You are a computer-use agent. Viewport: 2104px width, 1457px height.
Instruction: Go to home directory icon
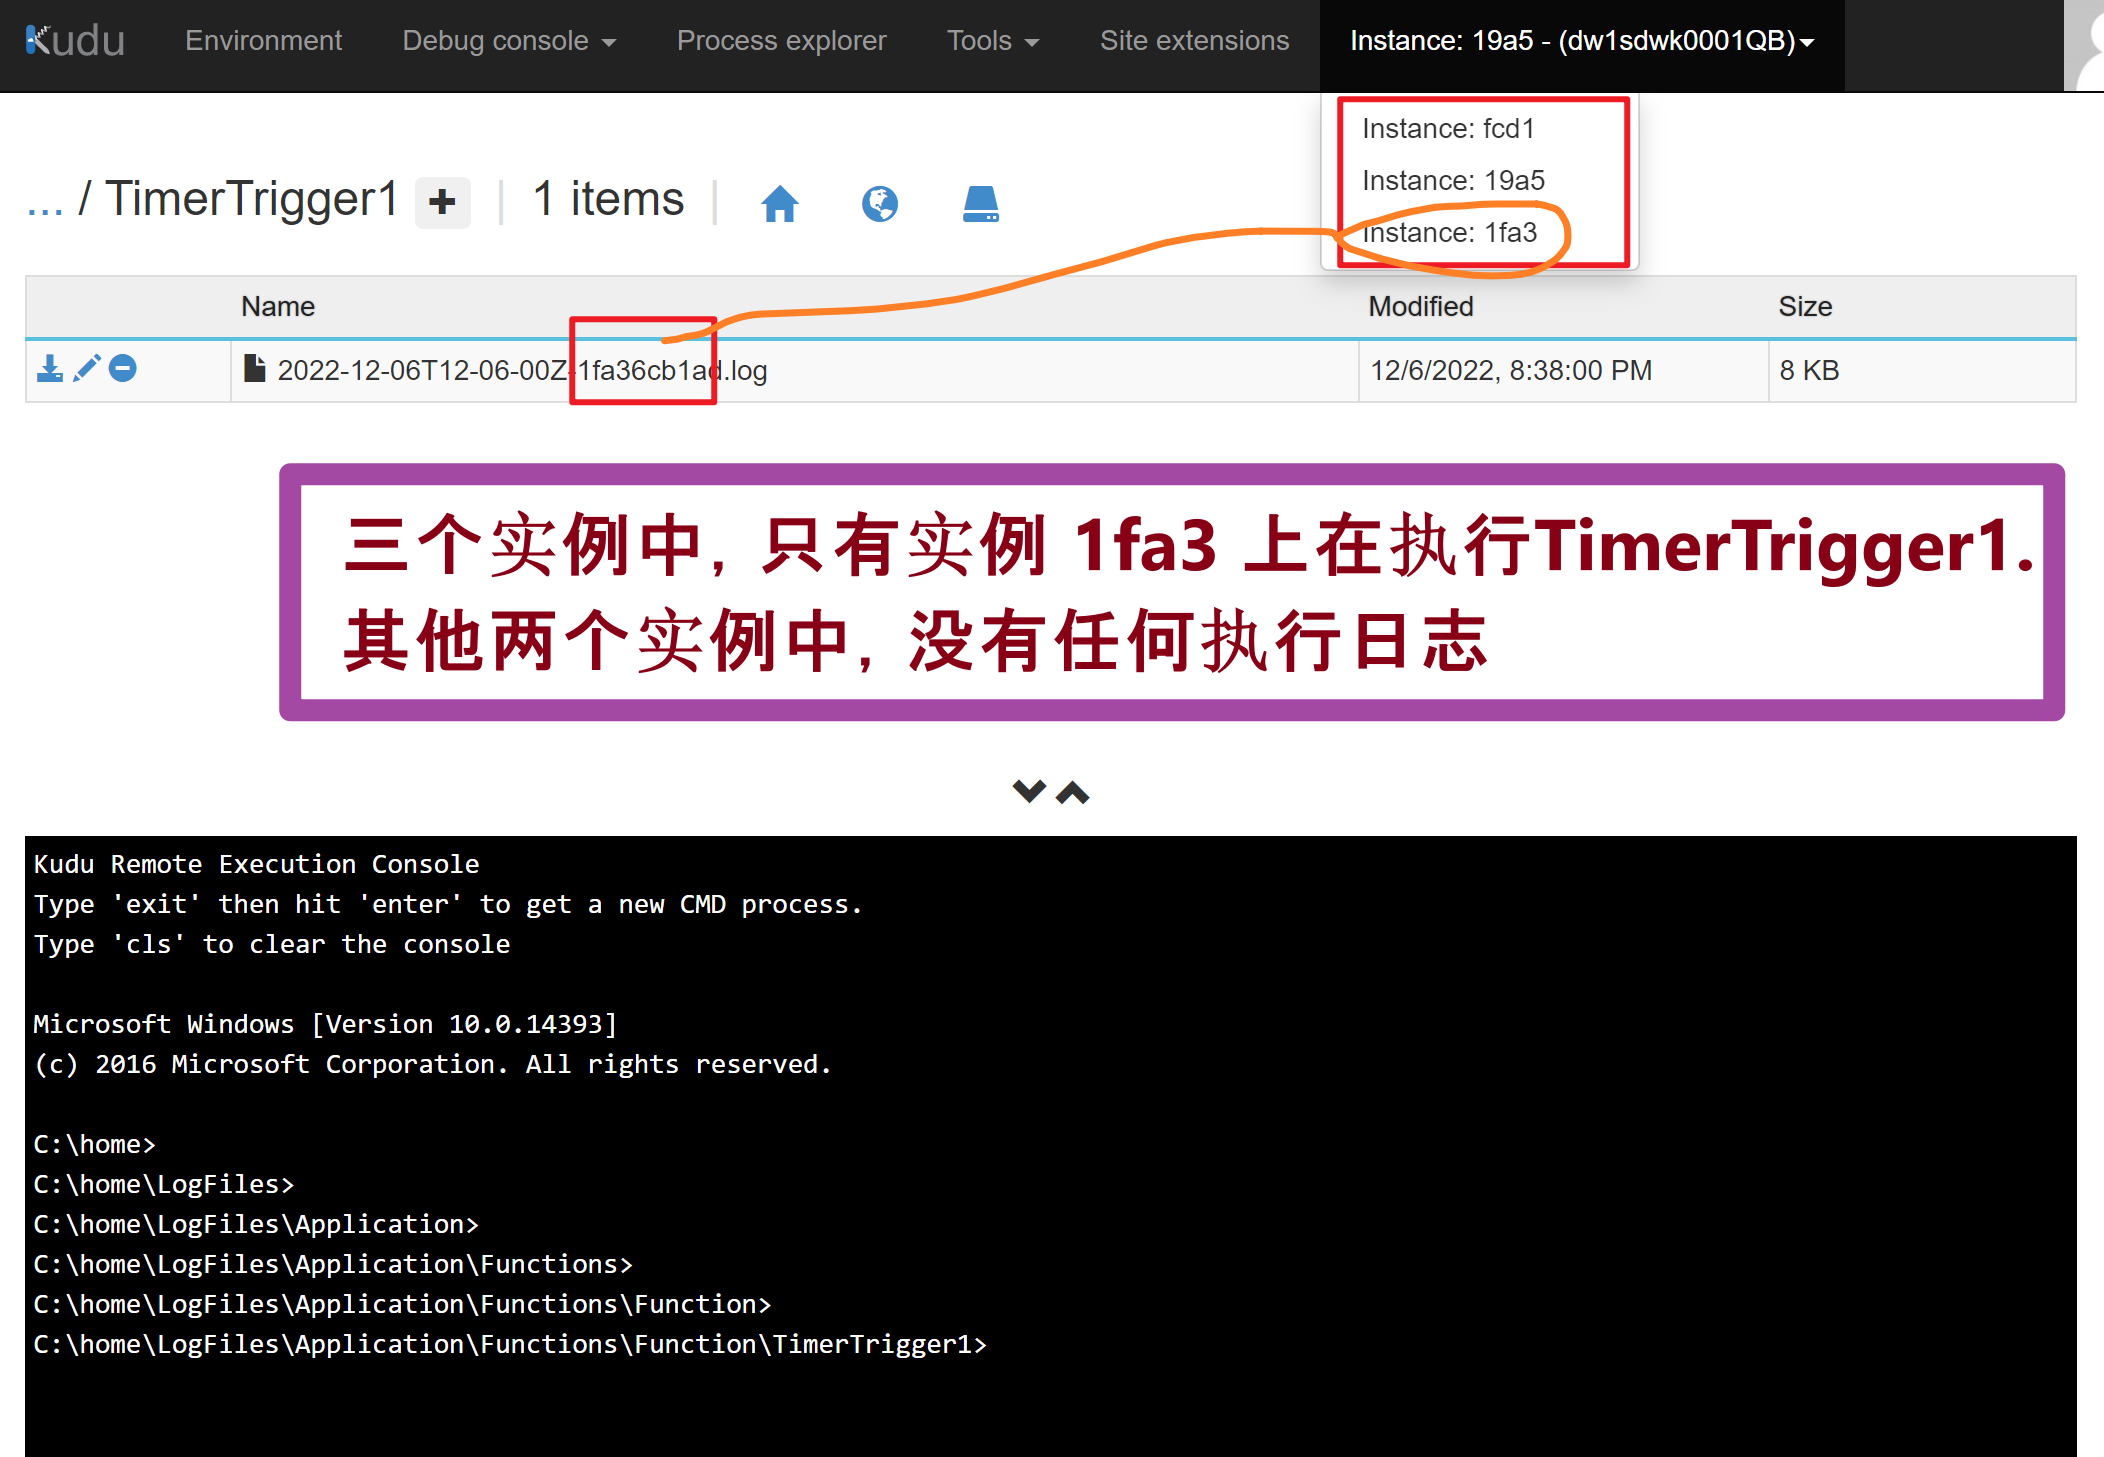pyautogui.click(x=779, y=204)
